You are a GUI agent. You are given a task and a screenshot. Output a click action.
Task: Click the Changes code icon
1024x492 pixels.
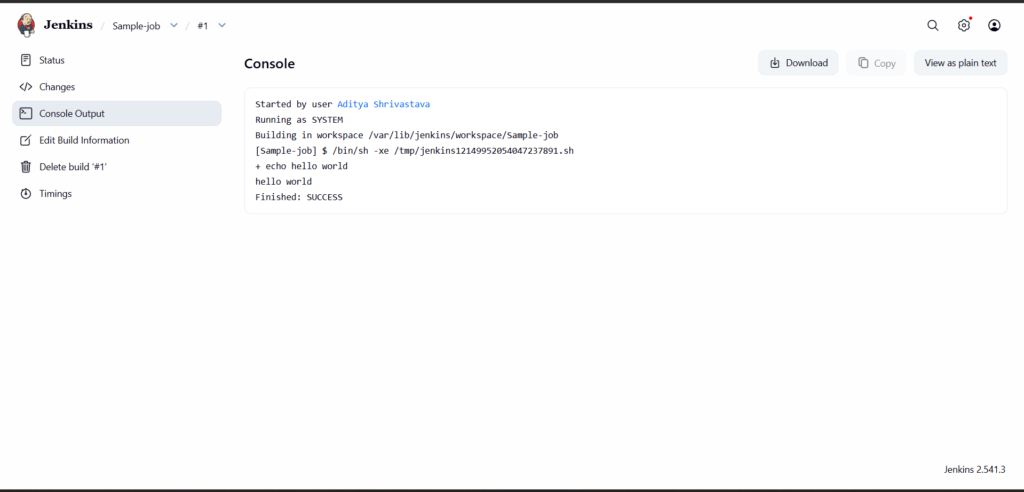[x=26, y=87]
